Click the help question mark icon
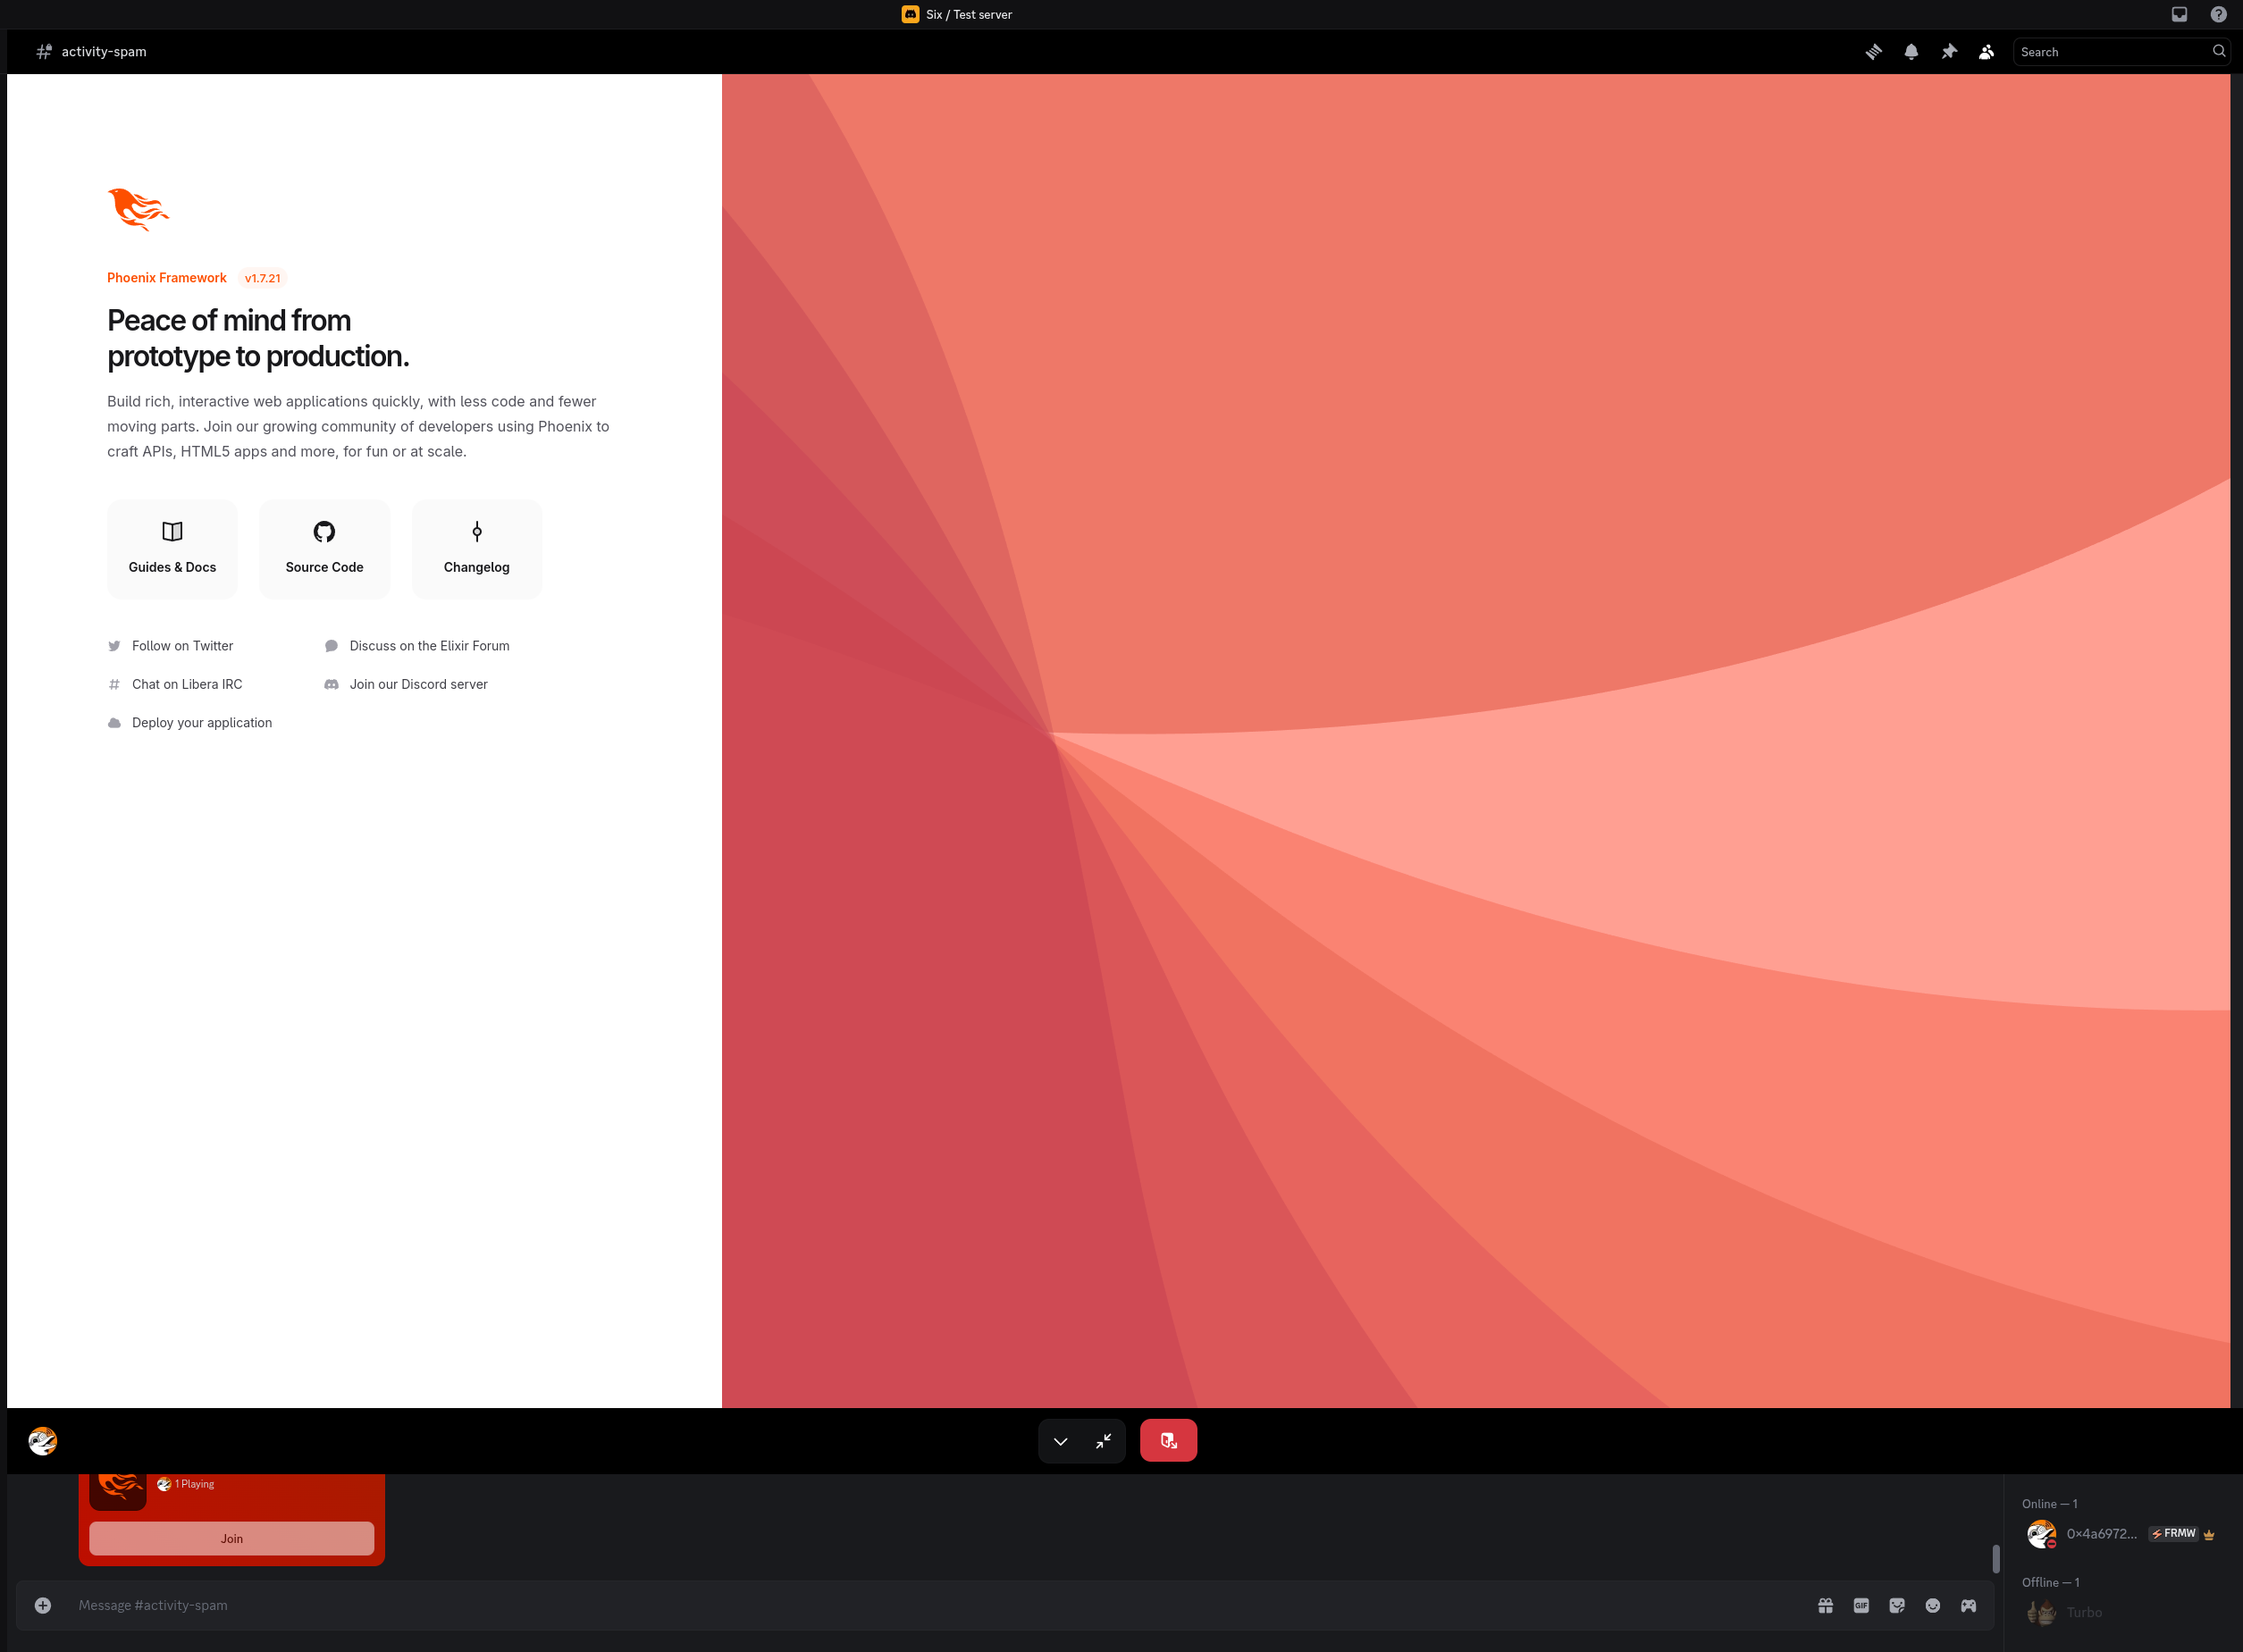This screenshot has width=2243, height=1652. tap(2218, 14)
